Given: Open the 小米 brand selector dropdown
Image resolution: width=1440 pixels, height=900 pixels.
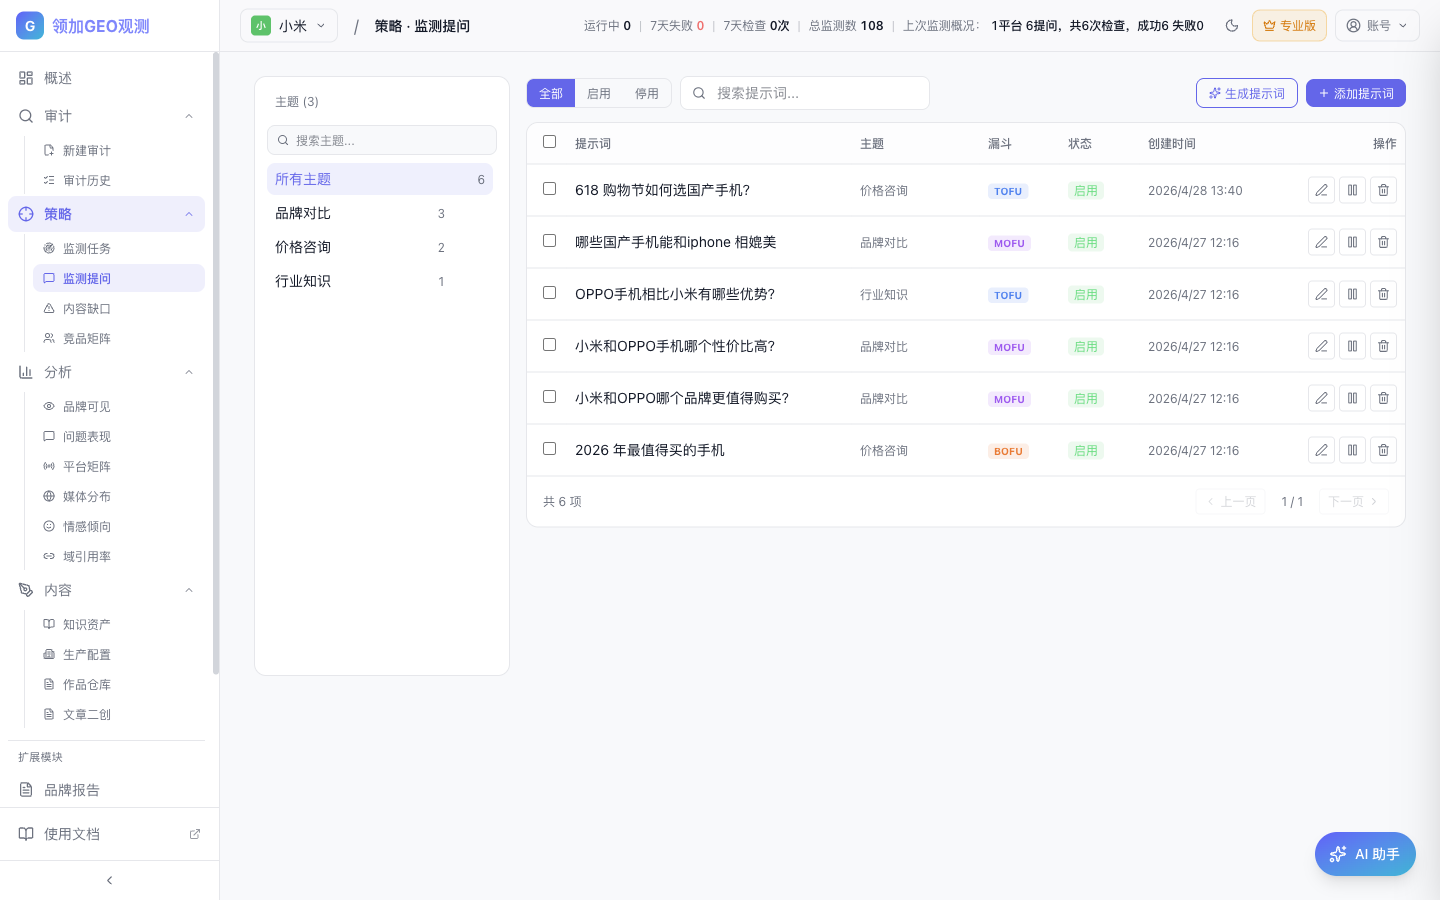Looking at the screenshot, I should tap(289, 26).
